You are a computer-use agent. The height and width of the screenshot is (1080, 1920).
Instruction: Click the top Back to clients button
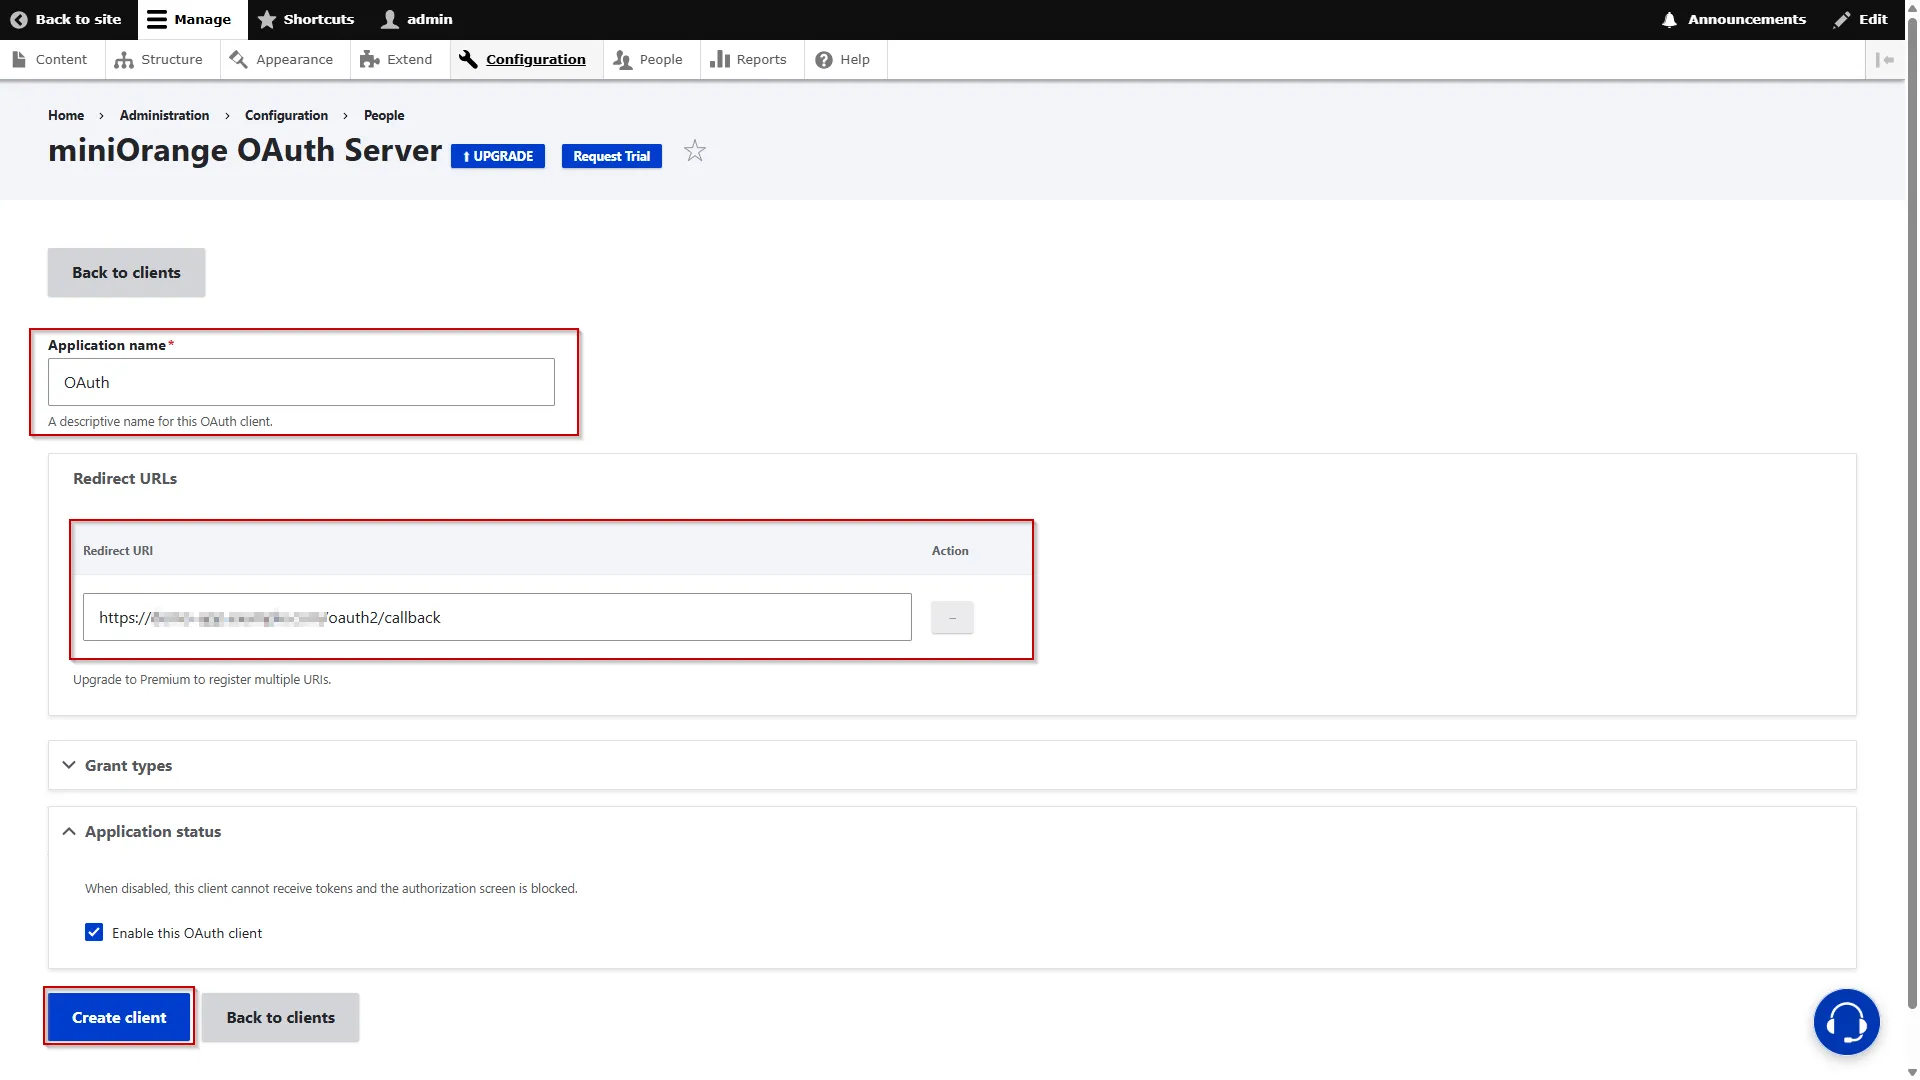tap(126, 273)
